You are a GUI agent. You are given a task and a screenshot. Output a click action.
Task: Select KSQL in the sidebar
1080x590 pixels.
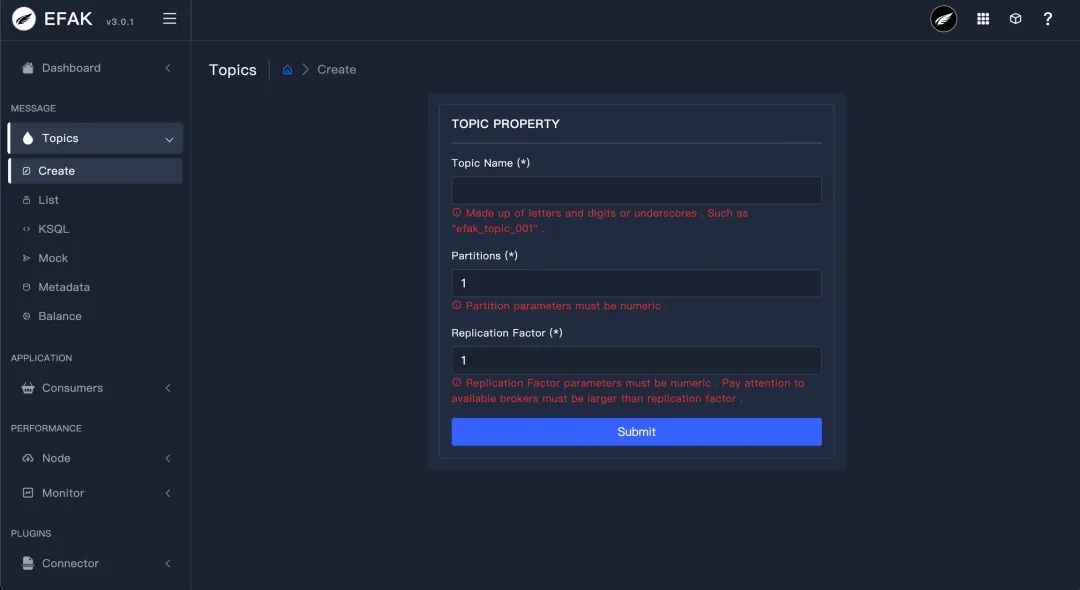click(x=53, y=229)
